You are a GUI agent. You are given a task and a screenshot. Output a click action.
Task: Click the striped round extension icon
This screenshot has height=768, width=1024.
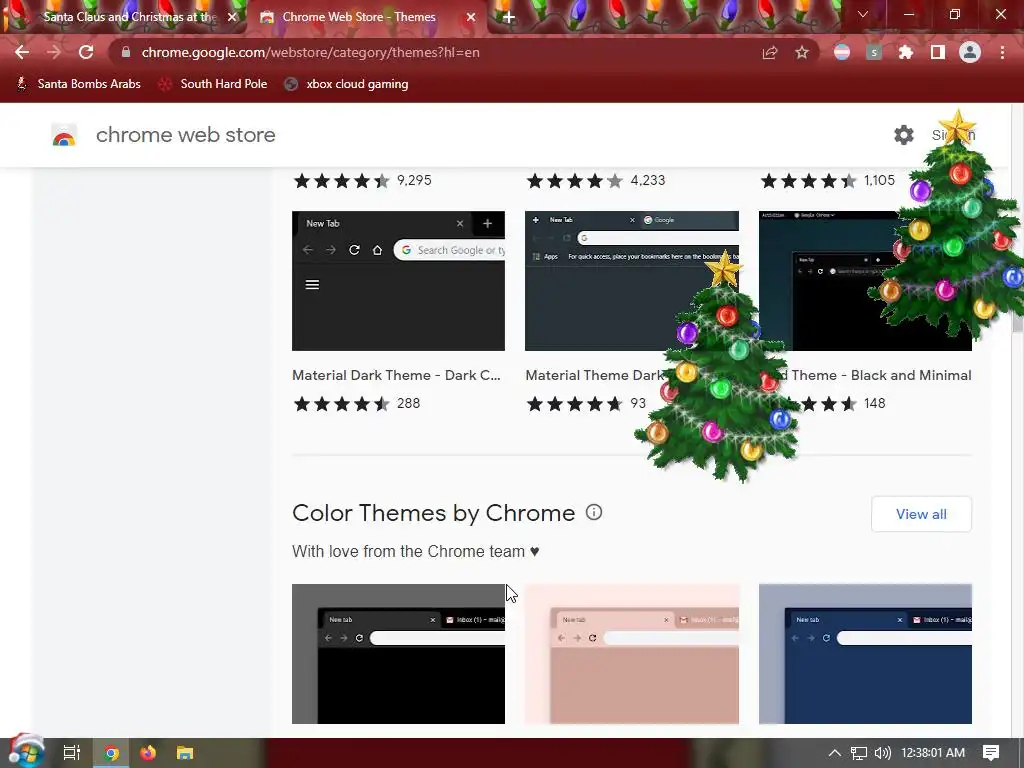[842, 52]
